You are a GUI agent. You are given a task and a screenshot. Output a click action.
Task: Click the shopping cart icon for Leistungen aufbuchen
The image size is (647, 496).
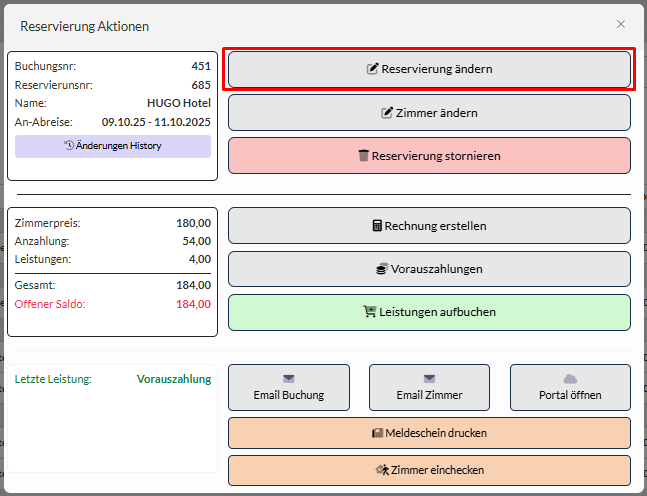(x=369, y=312)
